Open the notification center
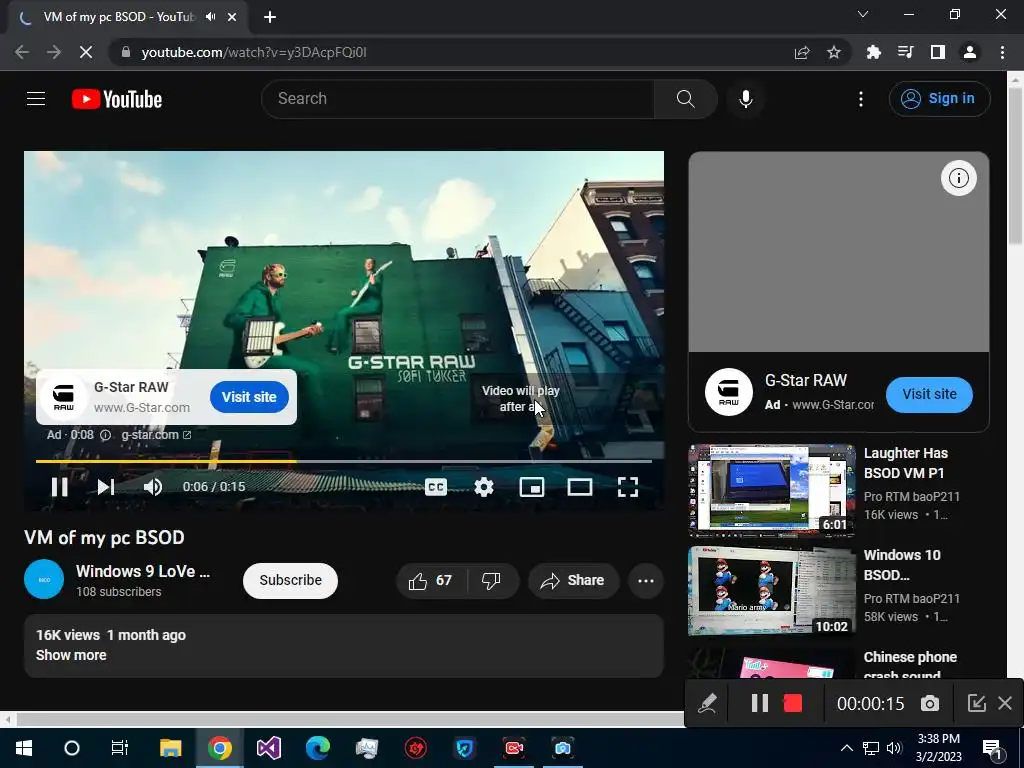Viewport: 1024px width, 768px height. coord(993,748)
